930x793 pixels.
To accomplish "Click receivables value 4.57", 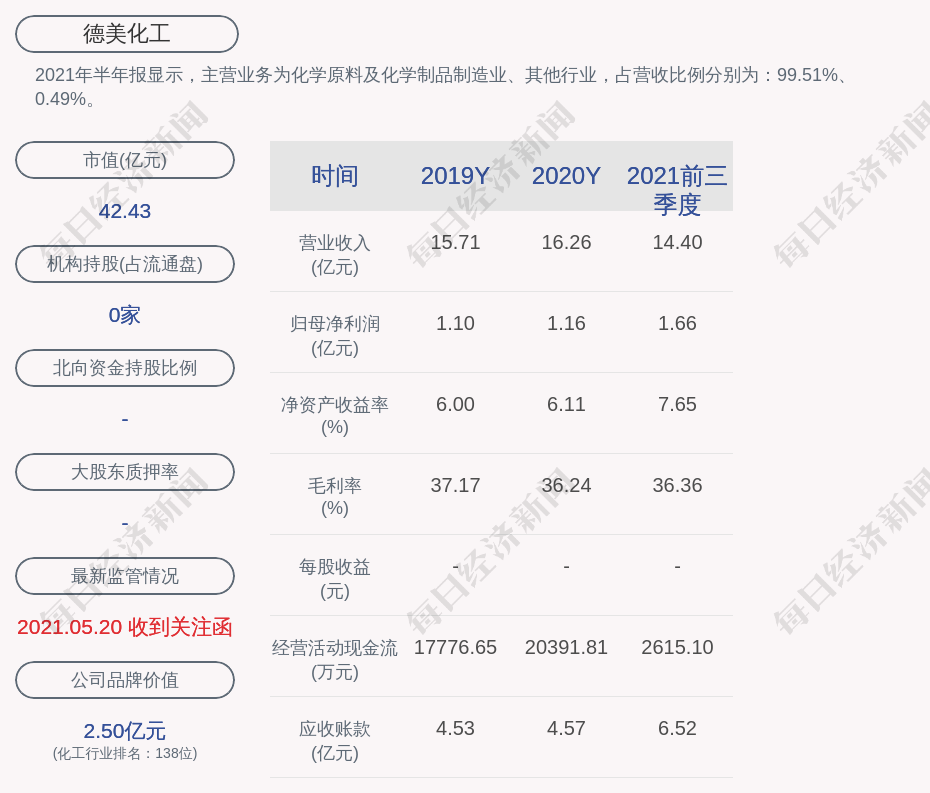I will pos(566,728).
